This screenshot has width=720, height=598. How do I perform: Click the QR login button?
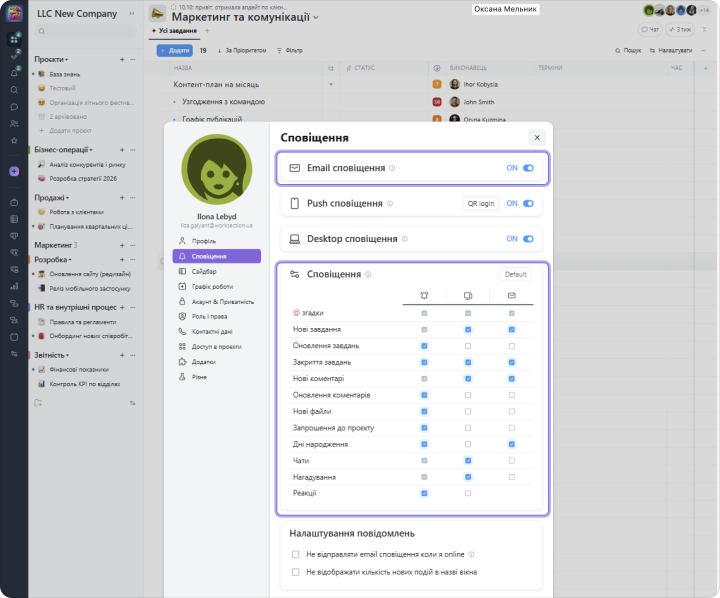point(481,203)
